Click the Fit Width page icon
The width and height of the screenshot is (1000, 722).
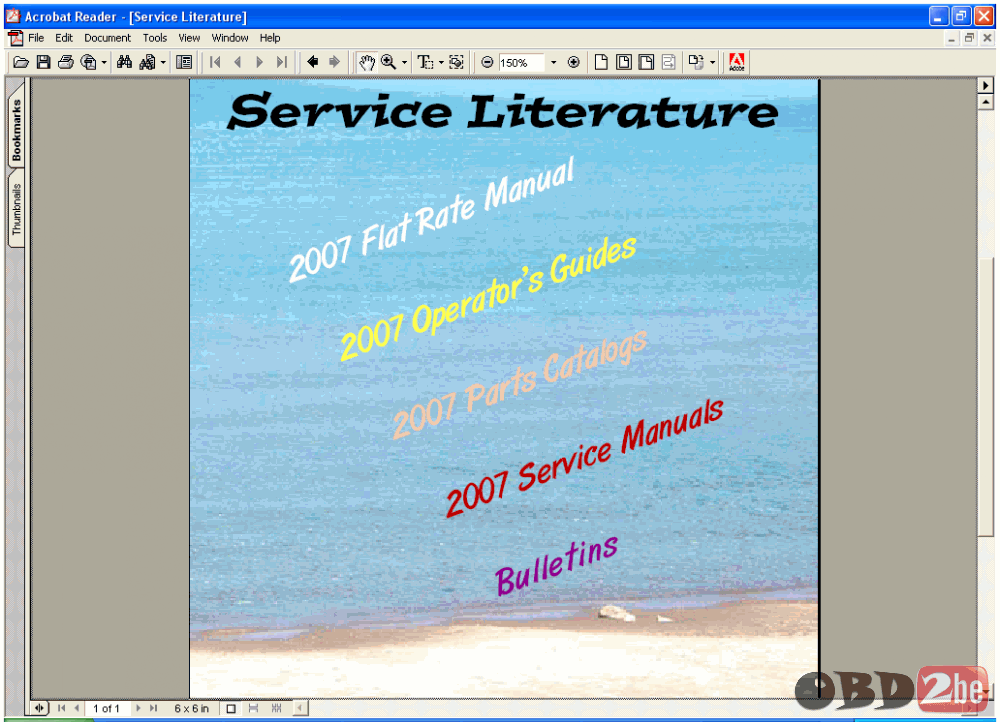click(646, 62)
